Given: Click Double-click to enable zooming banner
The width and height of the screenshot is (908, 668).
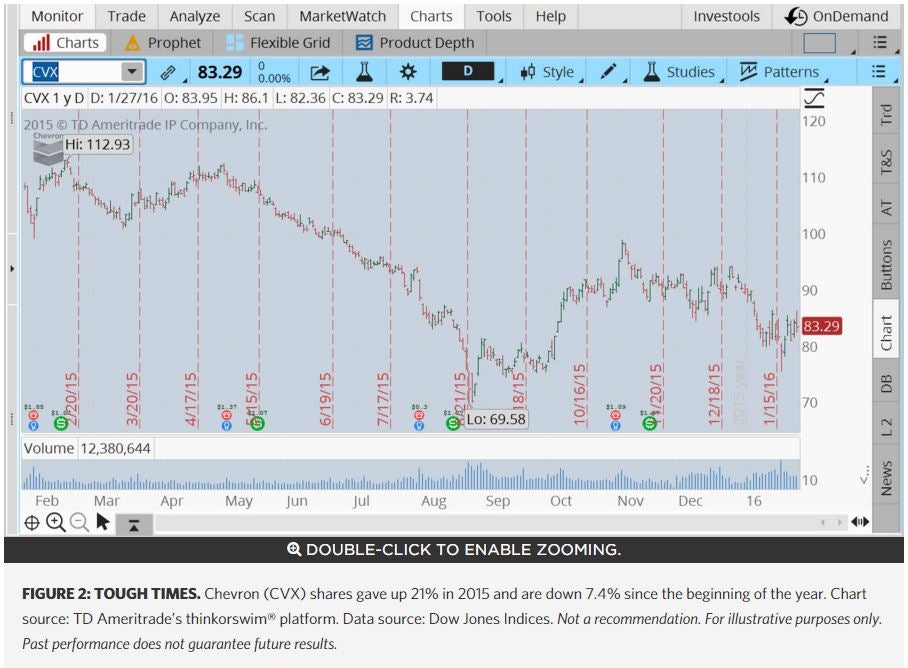Looking at the screenshot, I should [454, 549].
